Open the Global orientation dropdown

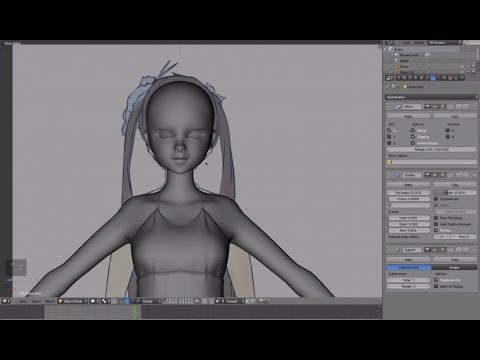click(x=149, y=301)
